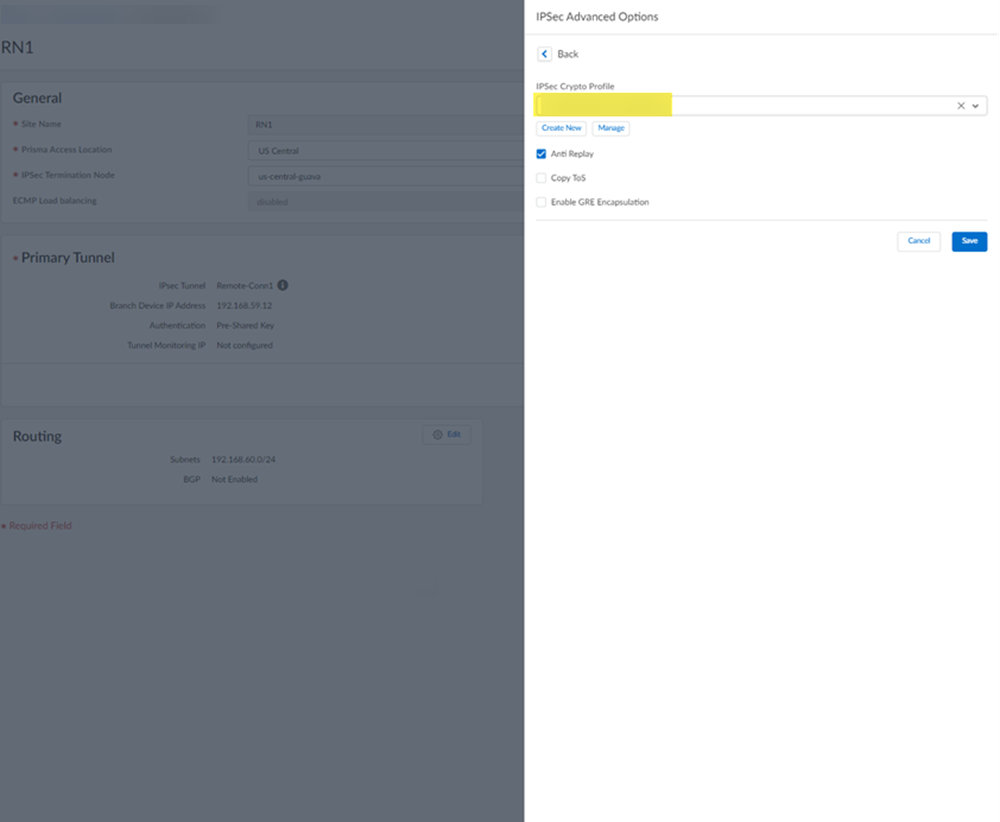Open the Manage profiles button
The height and width of the screenshot is (822, 1000).
point(611,128)
